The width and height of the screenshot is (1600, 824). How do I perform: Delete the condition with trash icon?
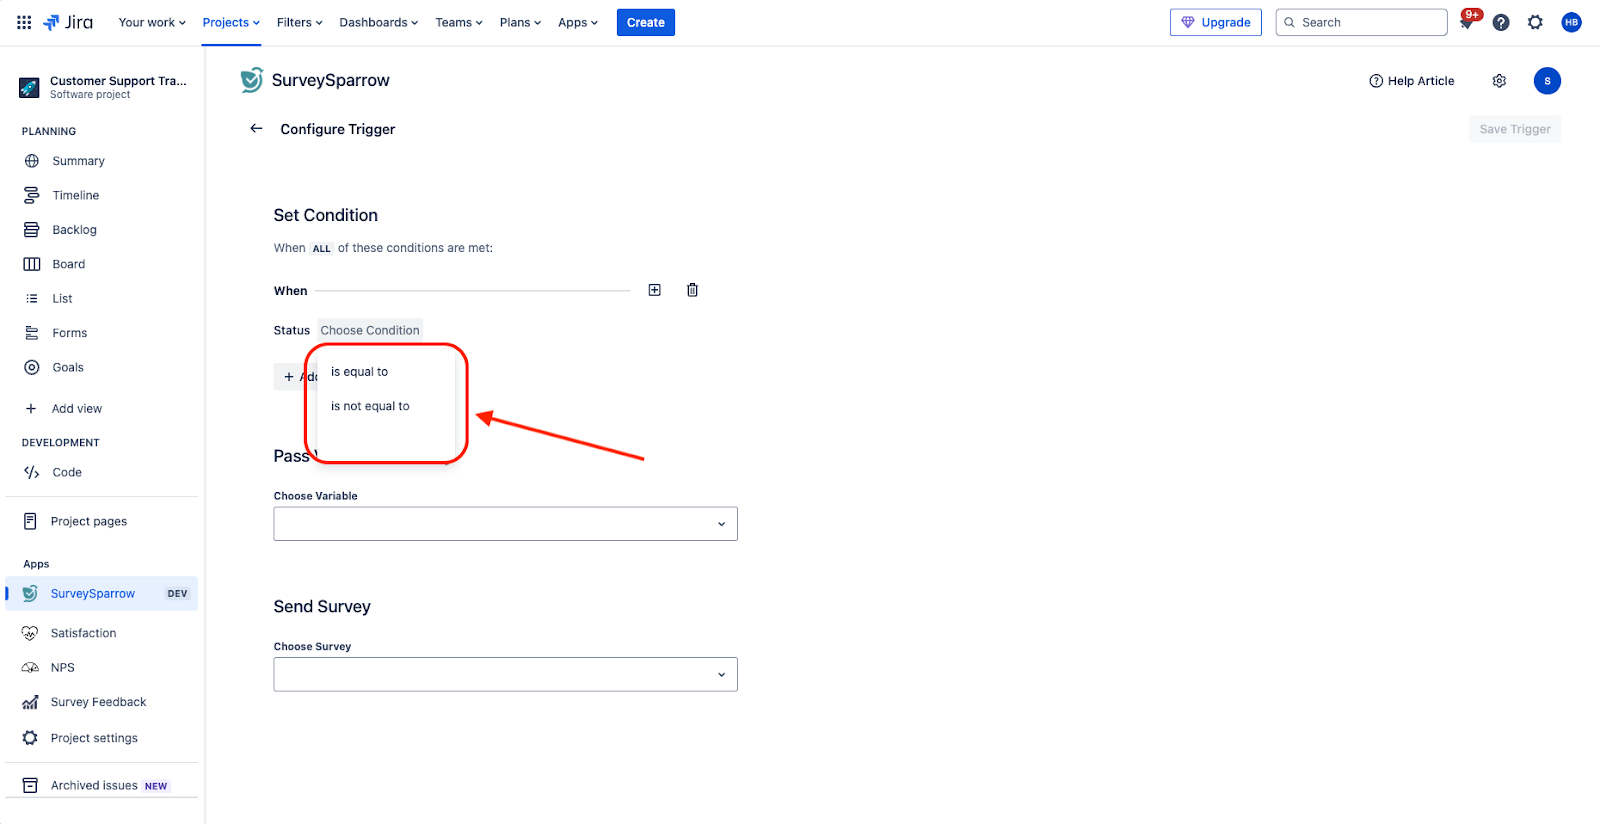point(692,290)
